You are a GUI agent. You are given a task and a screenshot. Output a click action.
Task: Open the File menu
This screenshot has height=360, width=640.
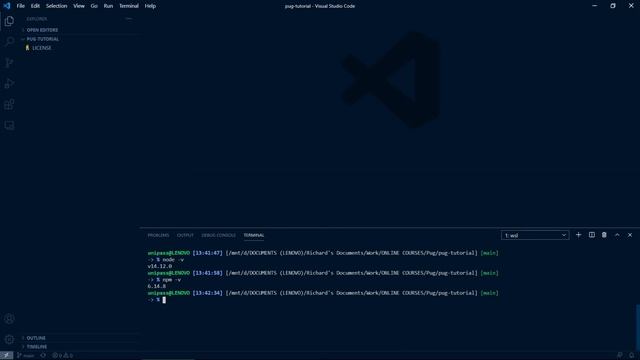tap(20, 6)
